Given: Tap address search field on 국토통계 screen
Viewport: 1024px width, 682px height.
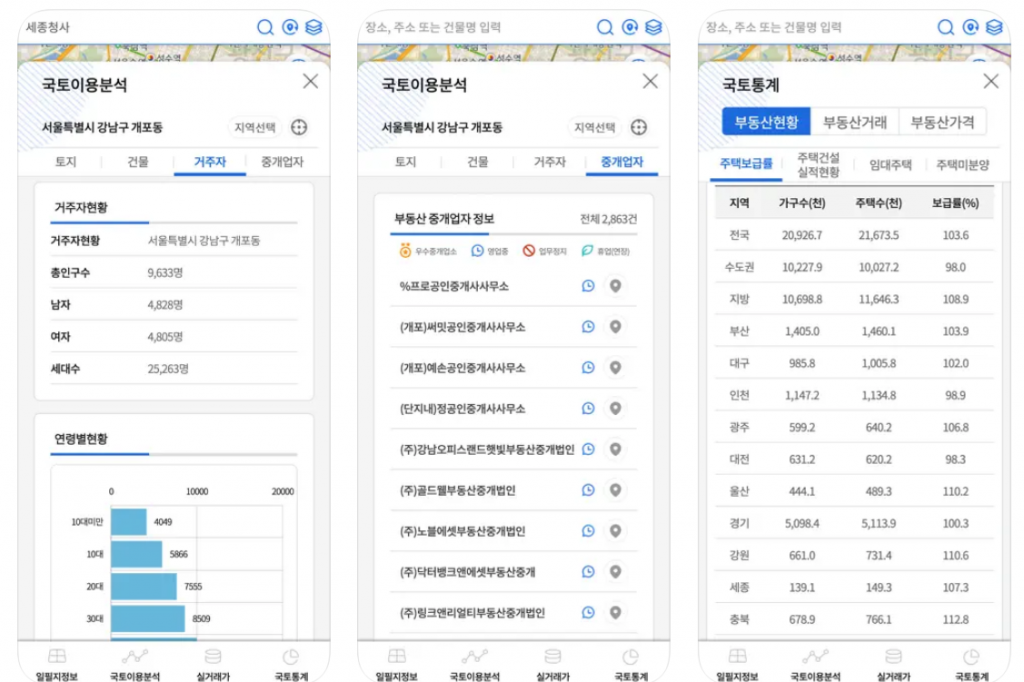Looking at the screenshot, I should [818, 27].
